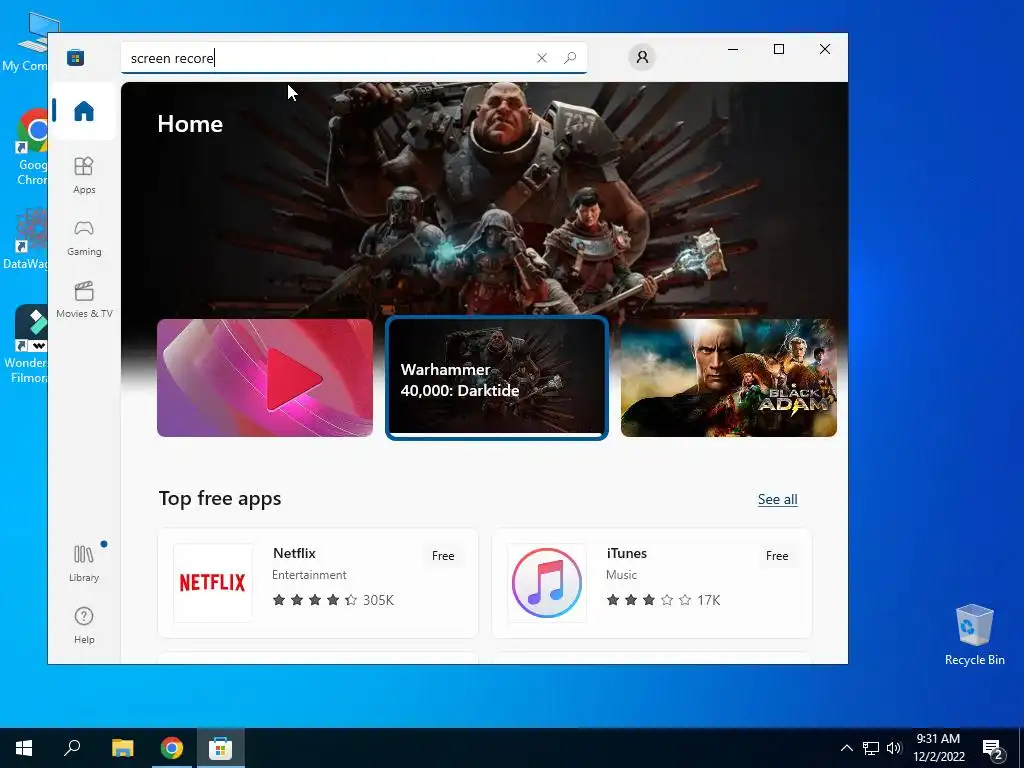Open the pink play-button promo tile

pos(265,377)
